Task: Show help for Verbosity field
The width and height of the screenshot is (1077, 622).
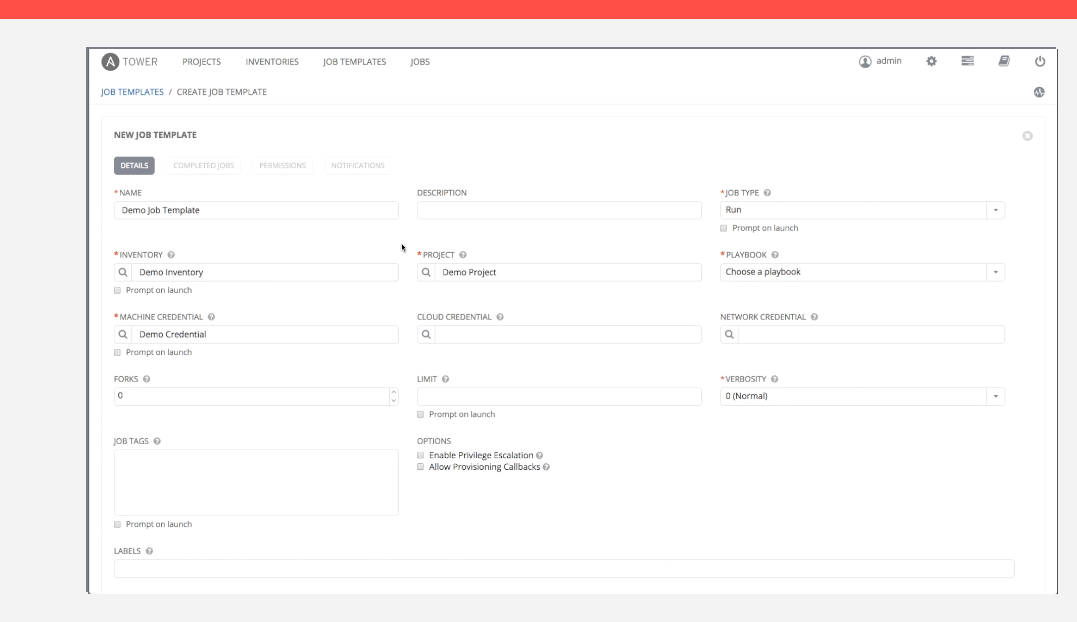Action: click(x=774, y=379)
